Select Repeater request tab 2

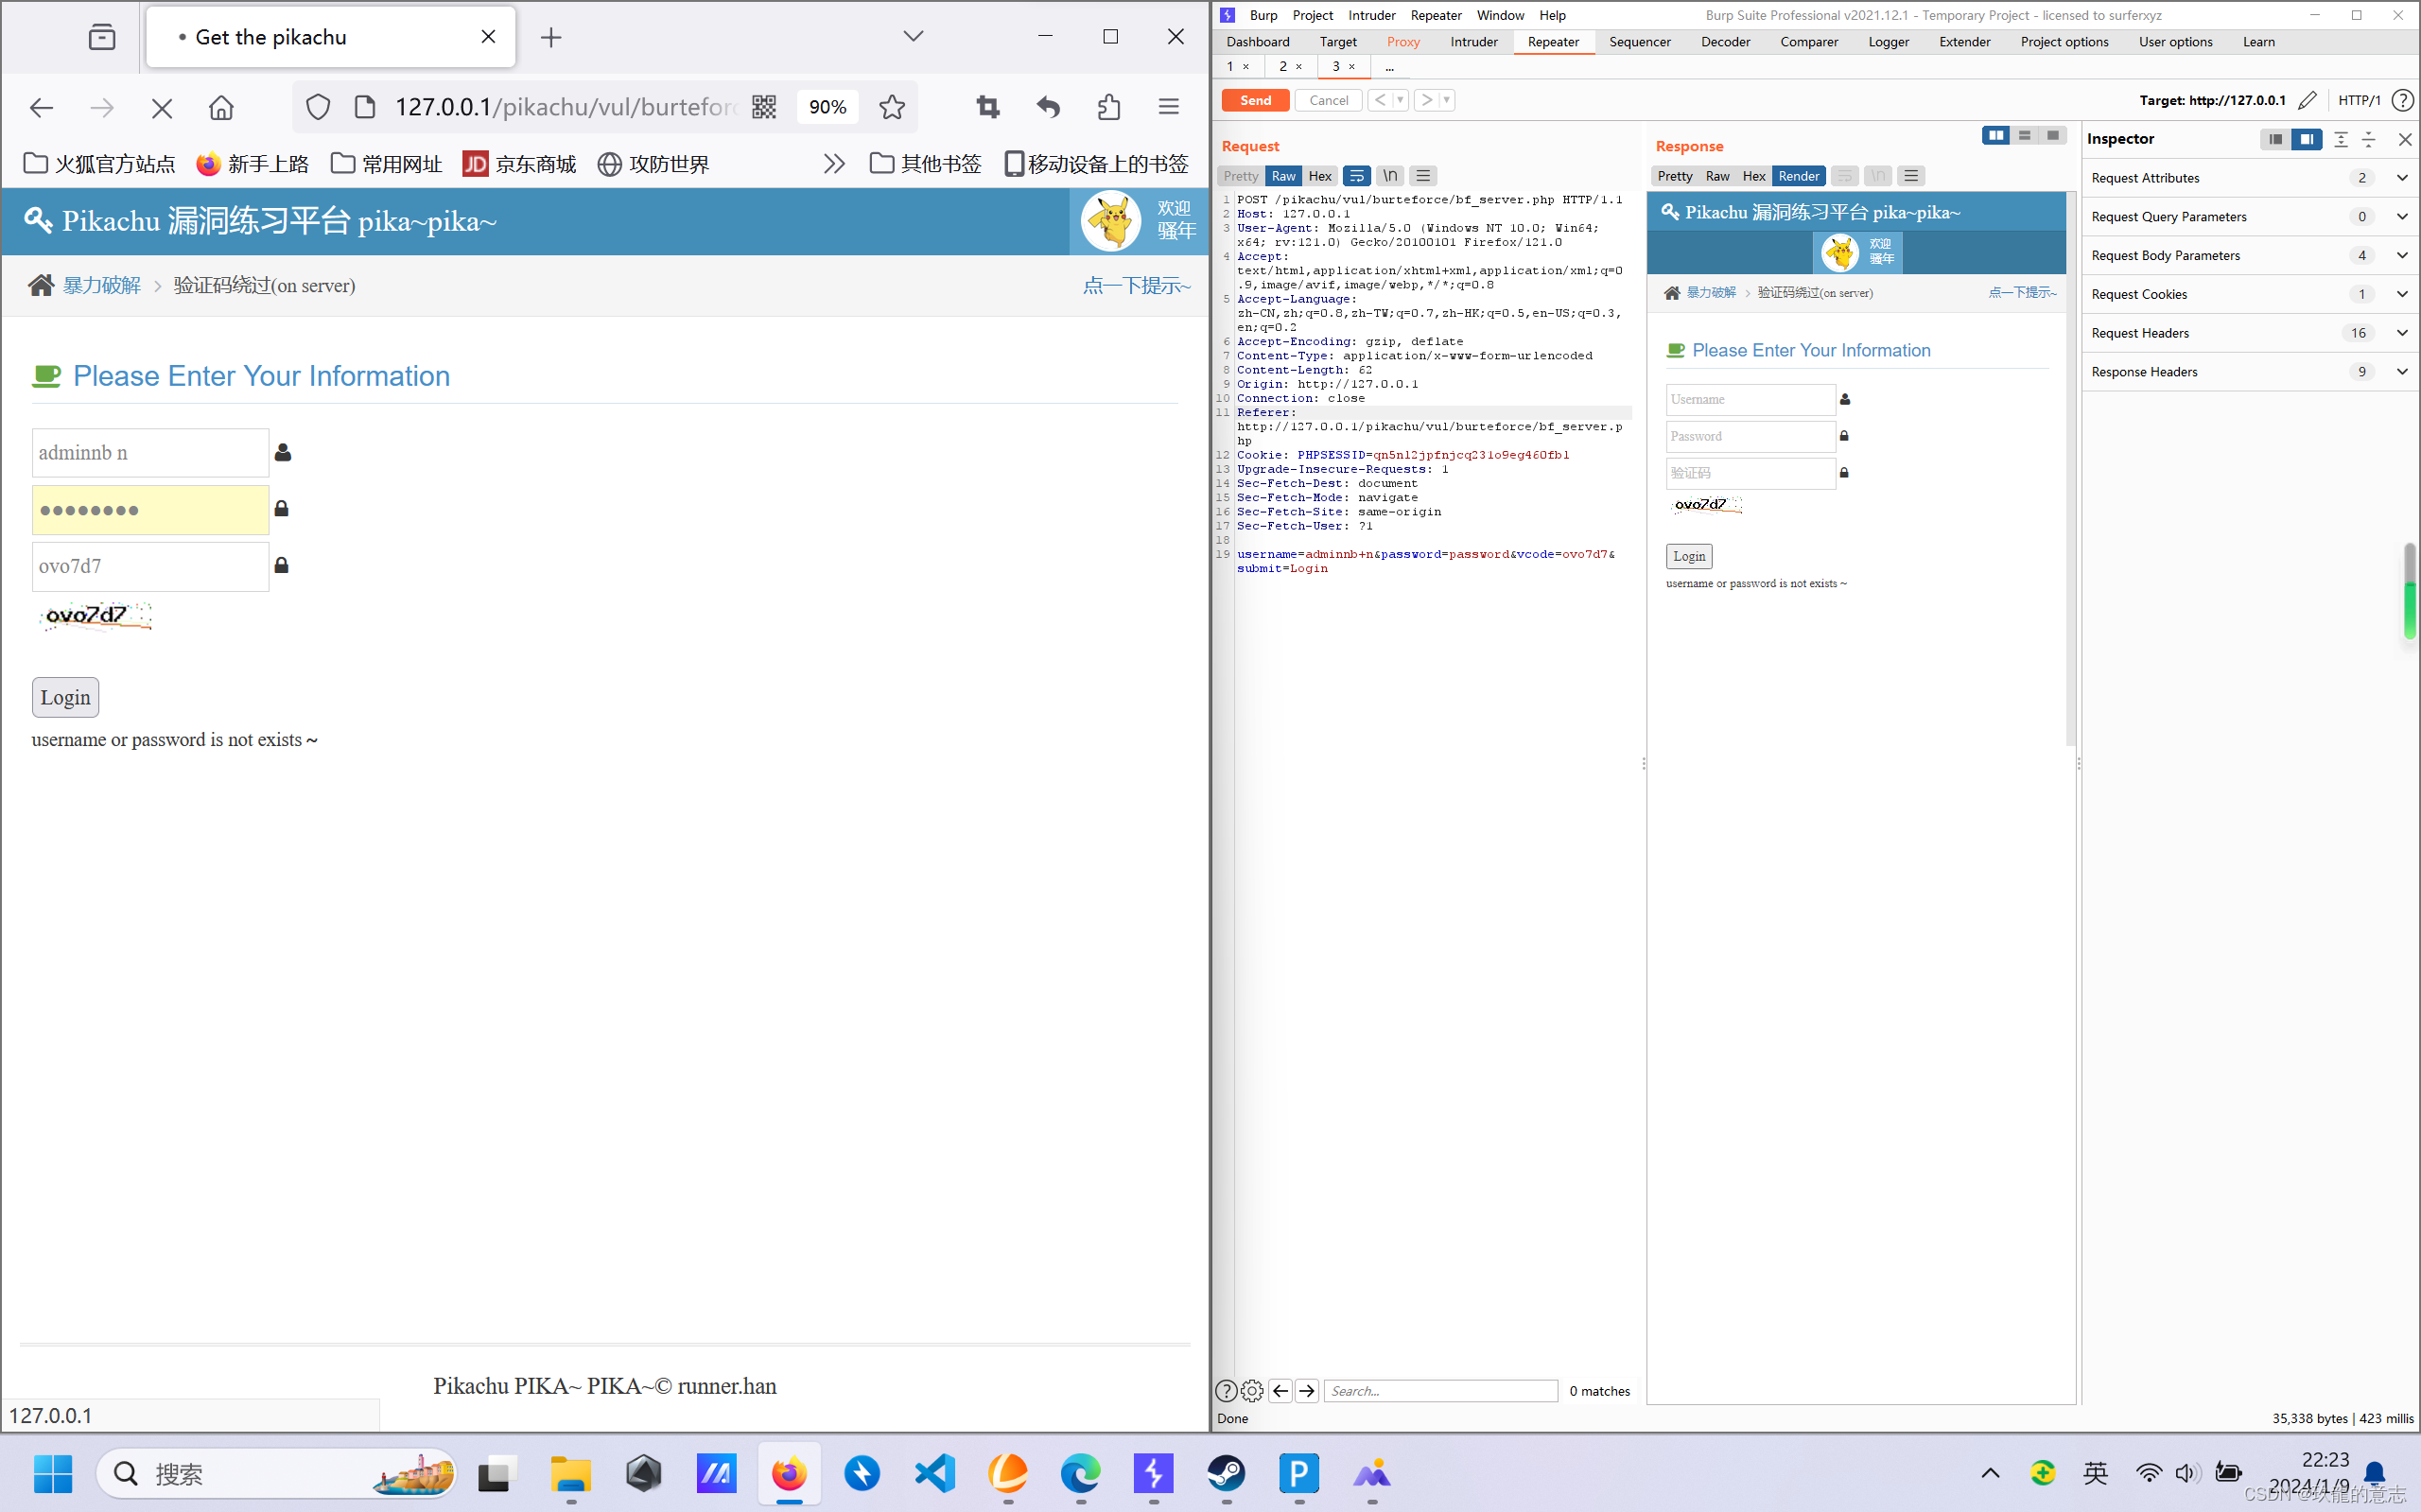1283,66
